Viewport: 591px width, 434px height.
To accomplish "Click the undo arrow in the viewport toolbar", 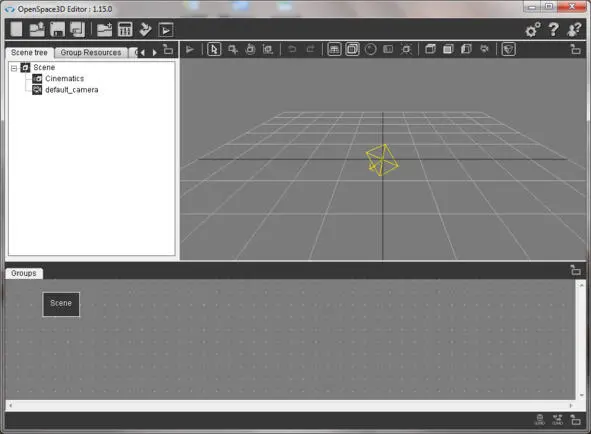I will (292, 49).
